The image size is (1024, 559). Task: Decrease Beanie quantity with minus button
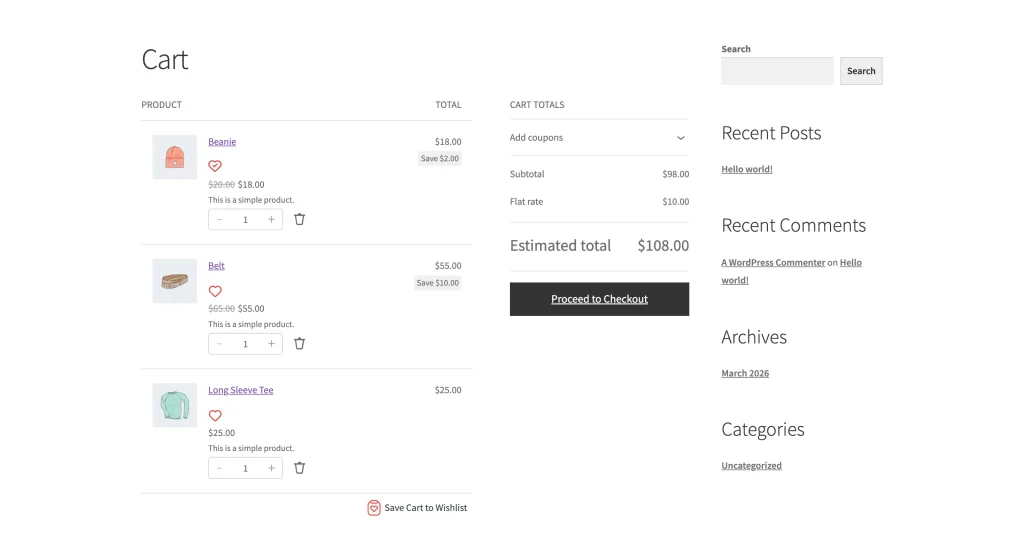tap(219, 219)
